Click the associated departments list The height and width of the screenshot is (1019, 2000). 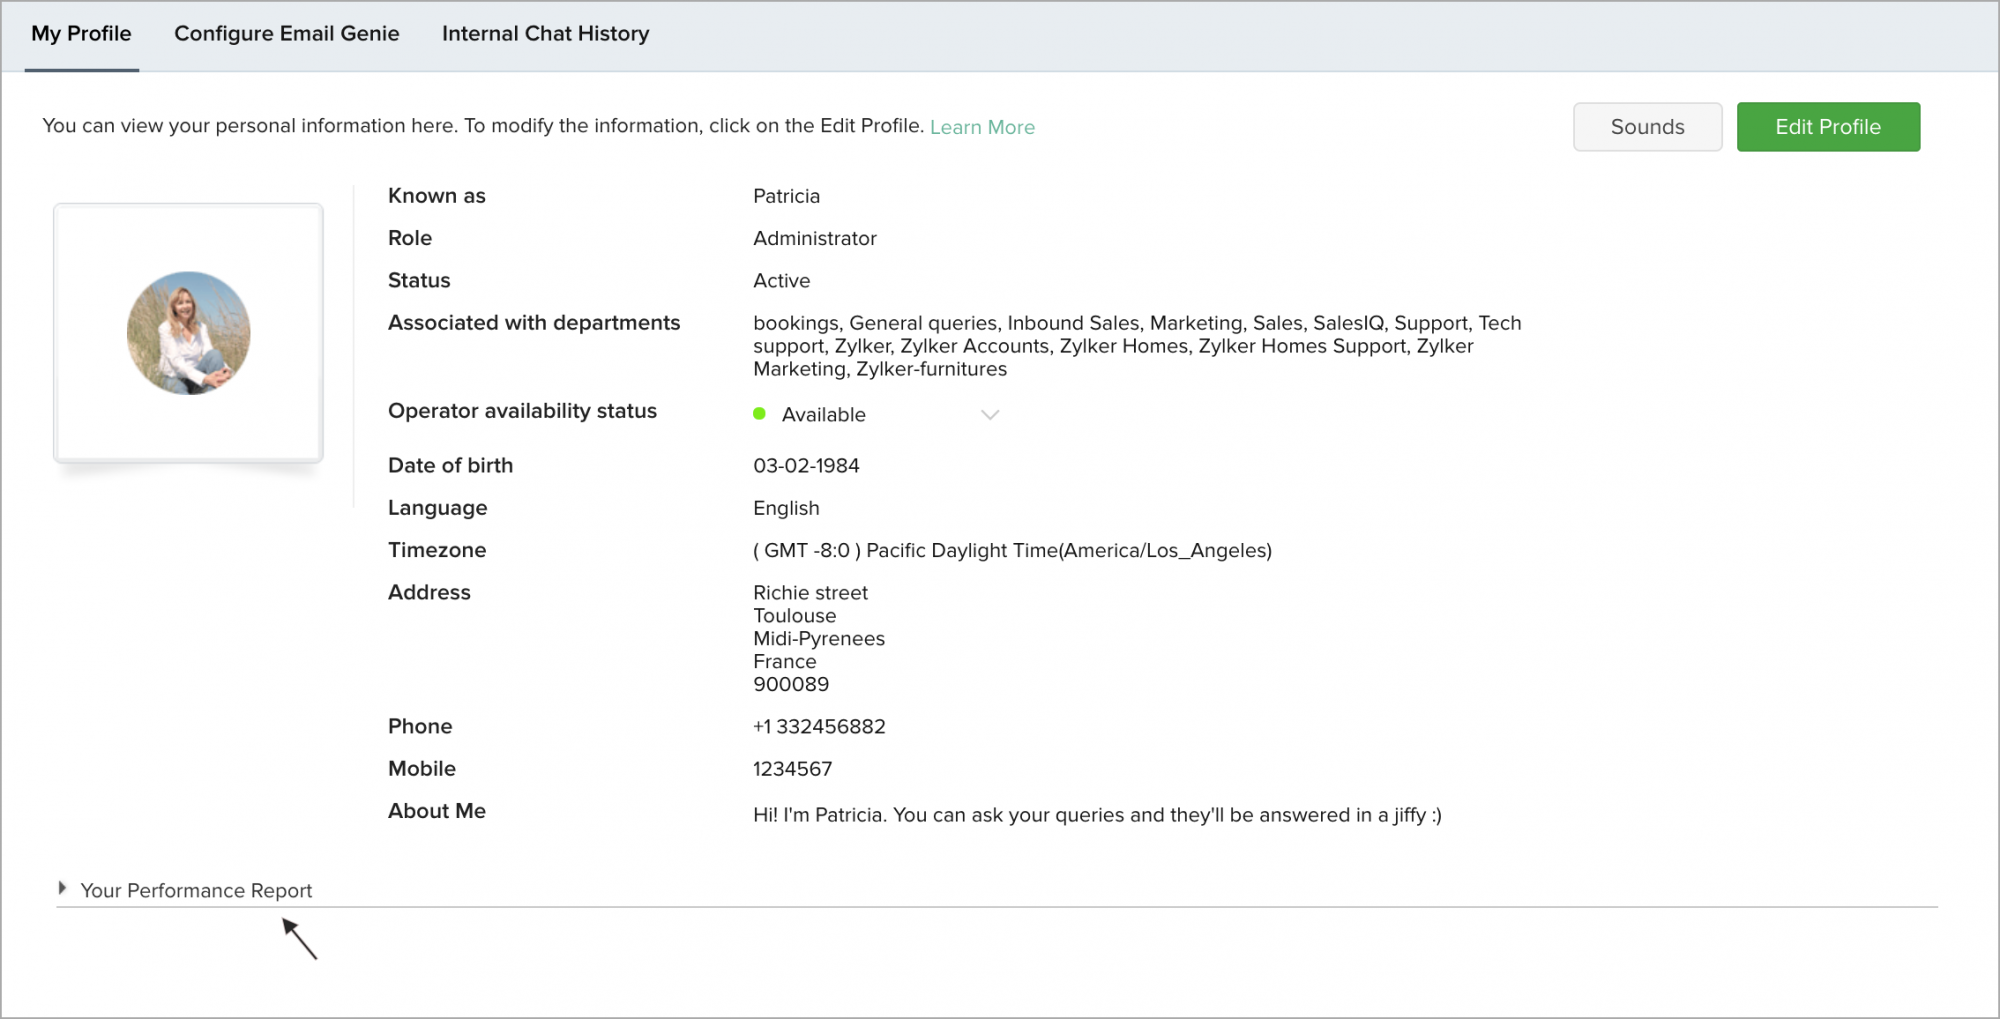point(1136,346)
